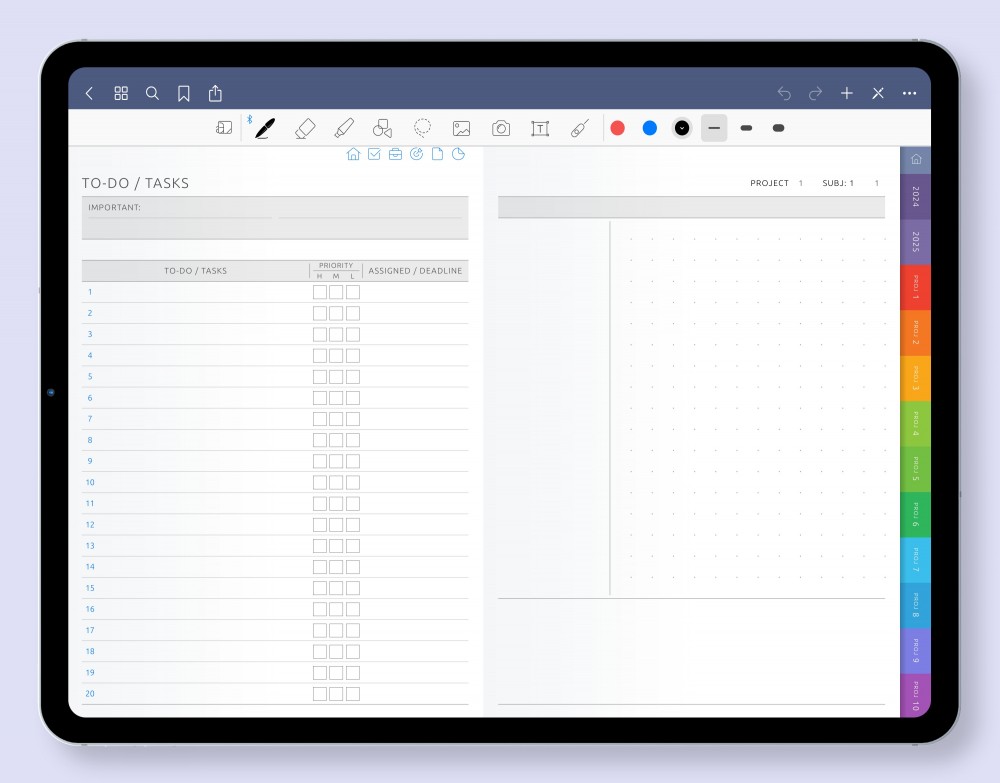1000x783 pixels.
Task: Open the PROJ 1 red tab
Action: [916, 287]
